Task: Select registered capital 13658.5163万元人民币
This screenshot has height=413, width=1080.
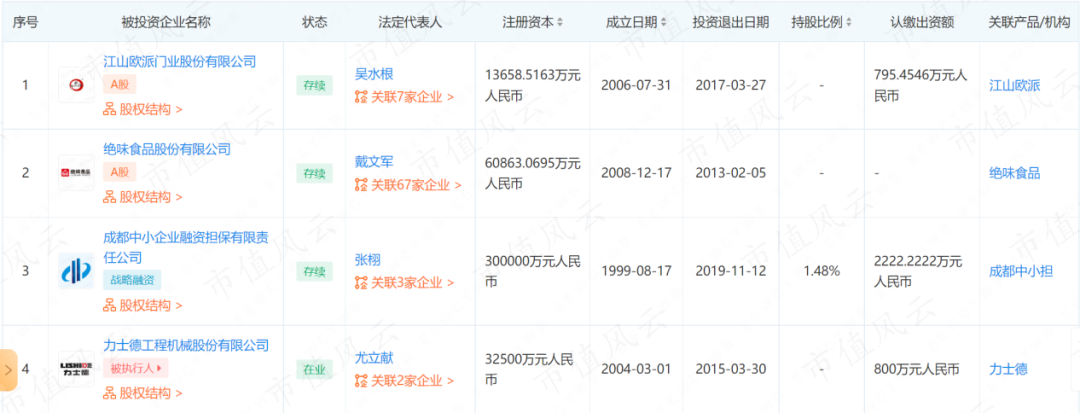Action: click(534, 85)
